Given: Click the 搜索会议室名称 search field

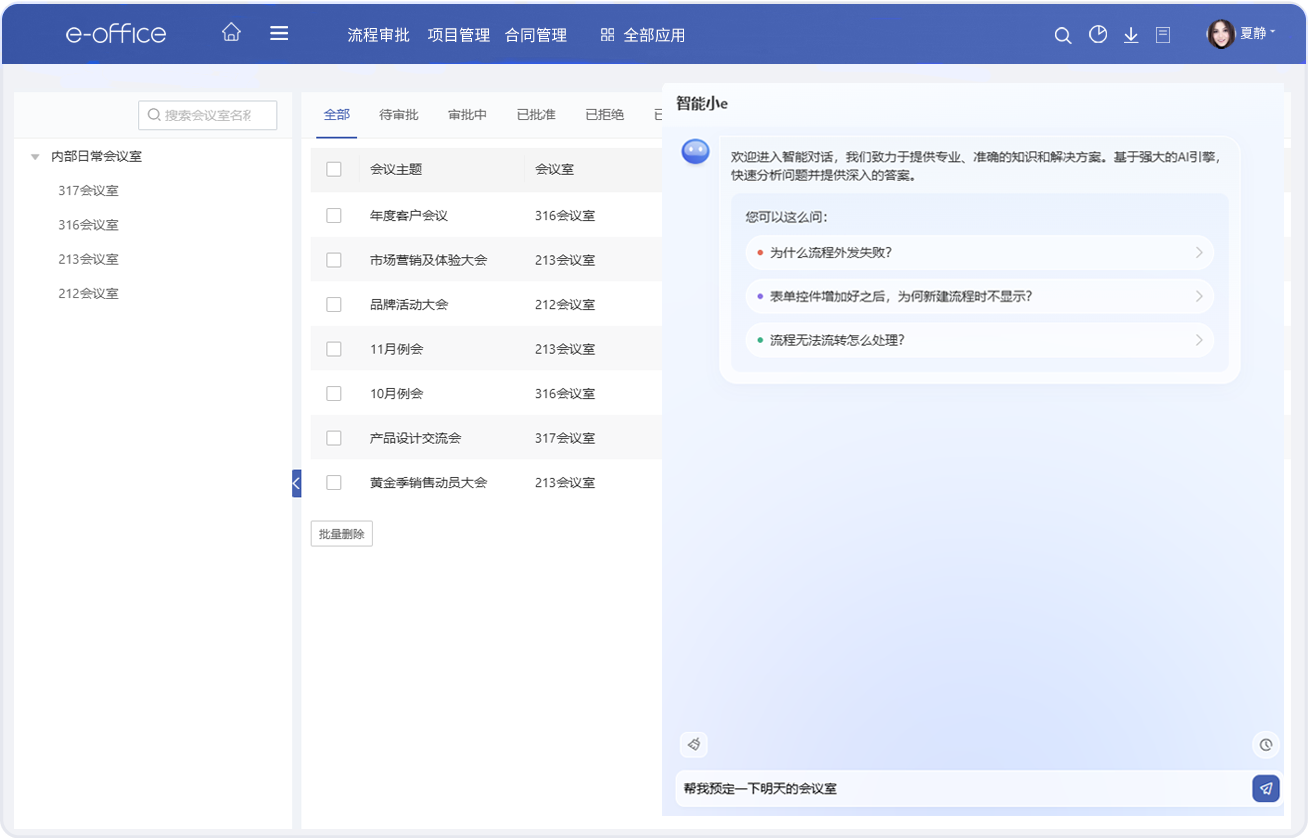Looking at the screenshot, I should click(x=207, y=115).
